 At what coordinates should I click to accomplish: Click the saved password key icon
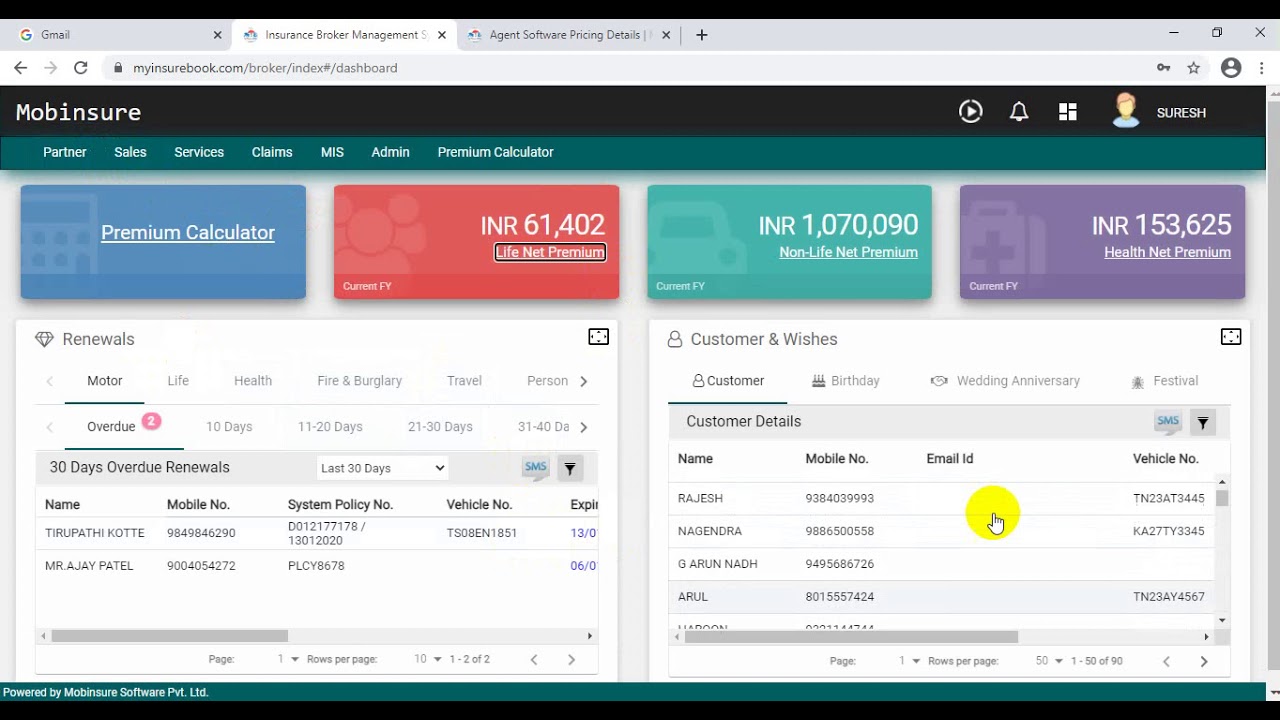pos(1163,68)
